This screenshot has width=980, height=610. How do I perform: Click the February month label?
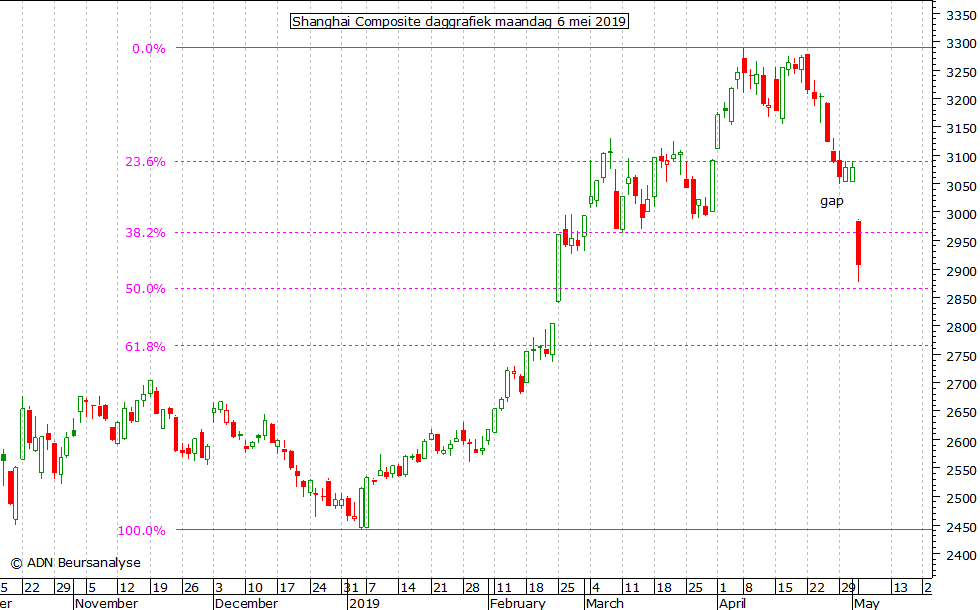click(x=518, y=603)
